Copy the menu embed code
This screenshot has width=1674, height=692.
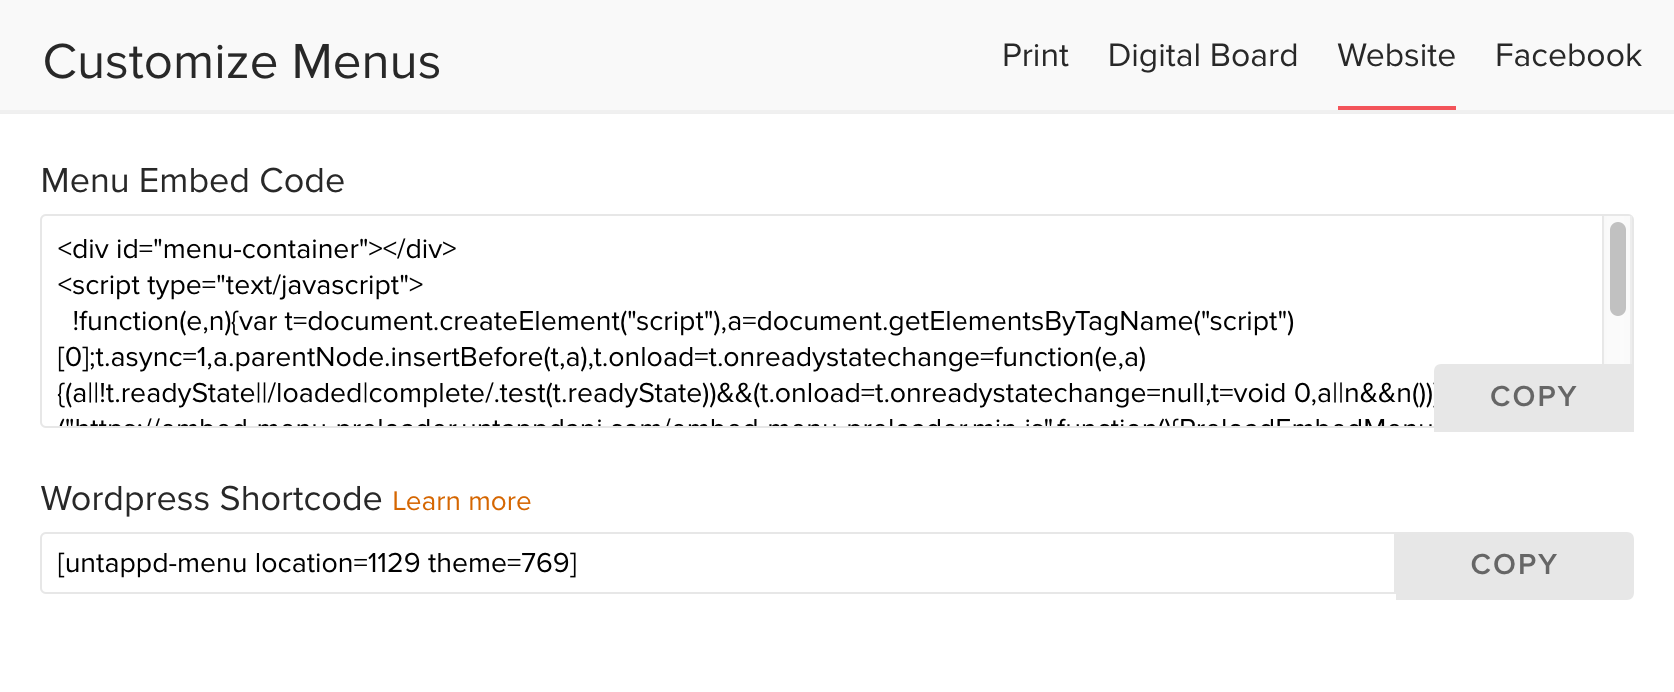click(1533, 397)
